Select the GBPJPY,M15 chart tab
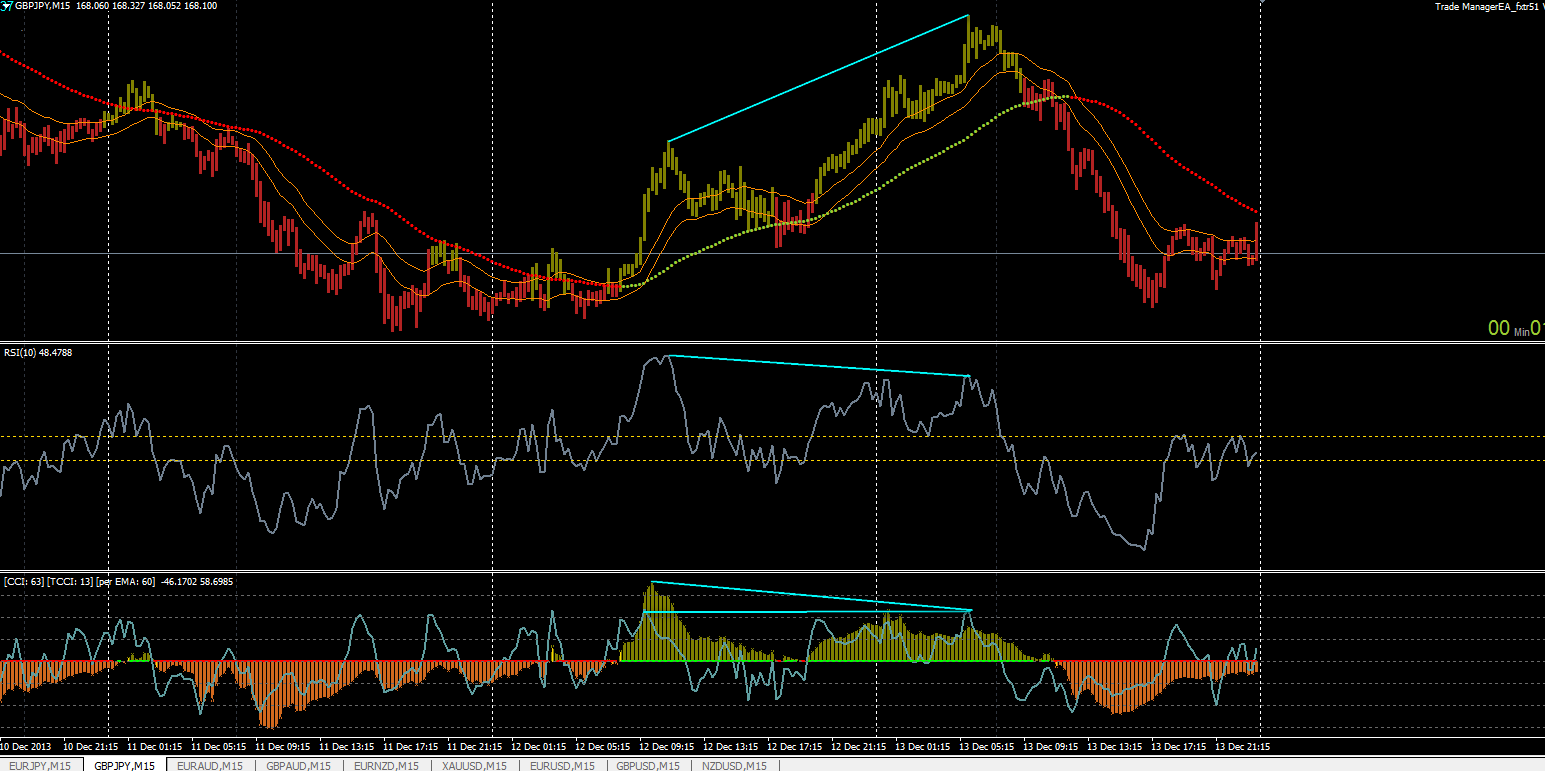The height and width of the screenshot is (771, 1545). click(124, 765)
